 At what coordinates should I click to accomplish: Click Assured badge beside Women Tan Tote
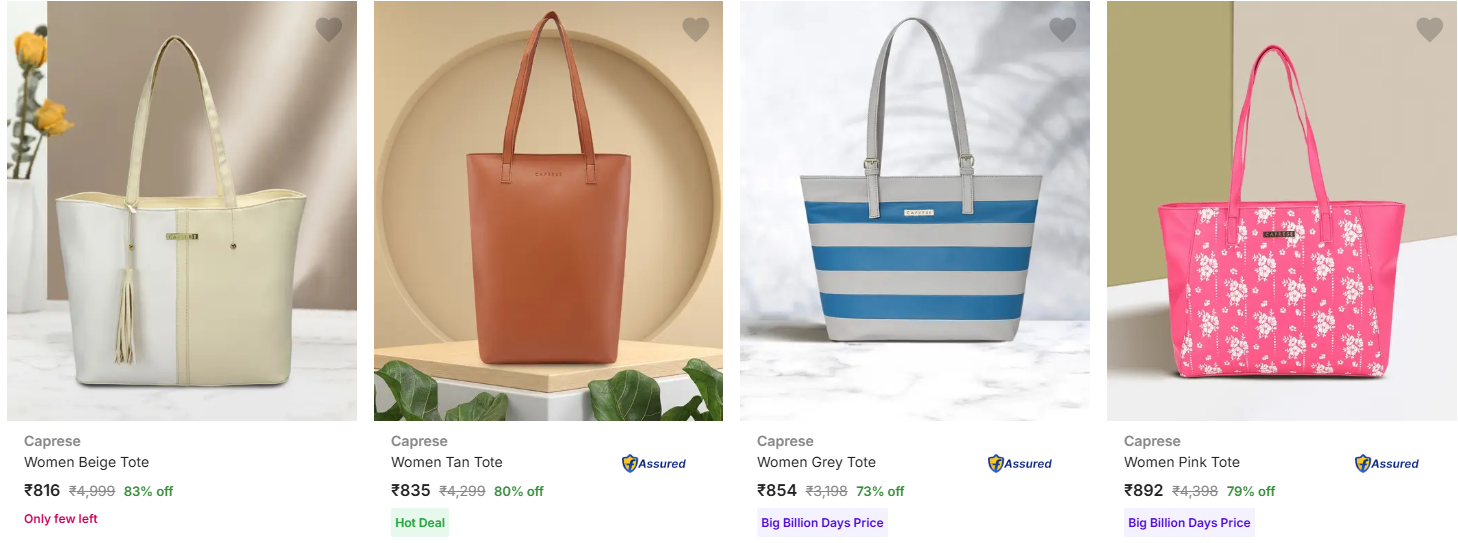654,463
